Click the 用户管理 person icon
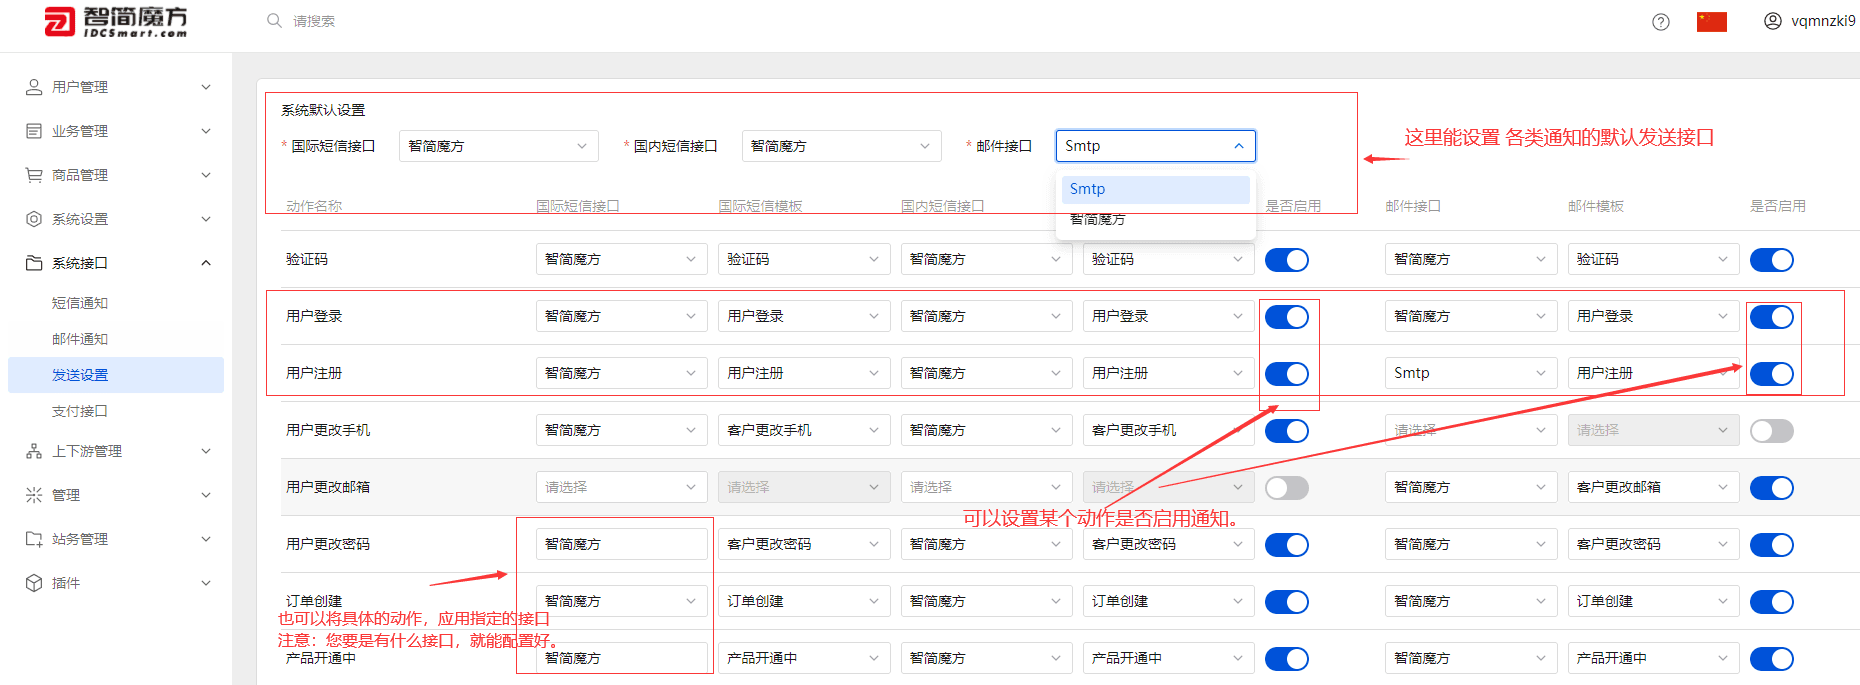 click(34, 87)
